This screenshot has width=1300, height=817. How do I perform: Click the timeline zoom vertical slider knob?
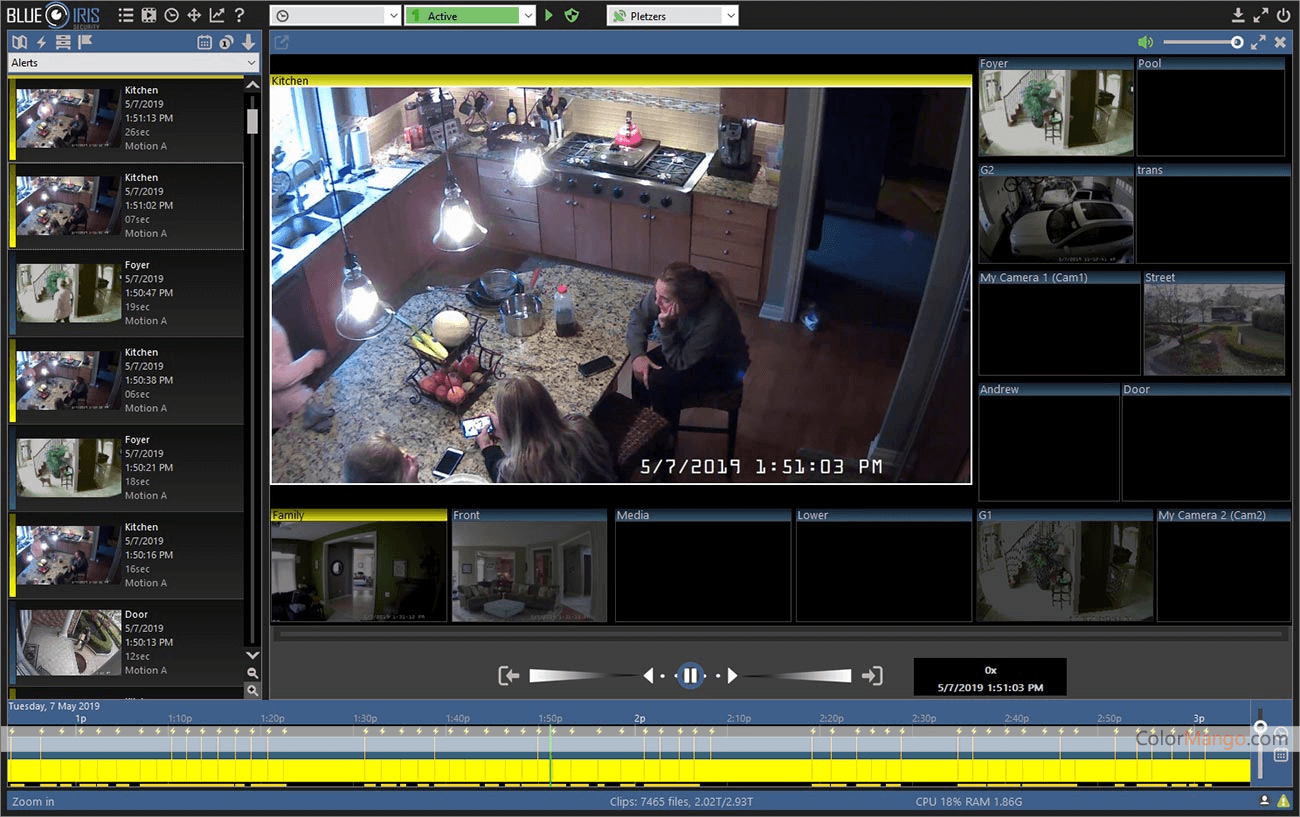point(1261,727)
